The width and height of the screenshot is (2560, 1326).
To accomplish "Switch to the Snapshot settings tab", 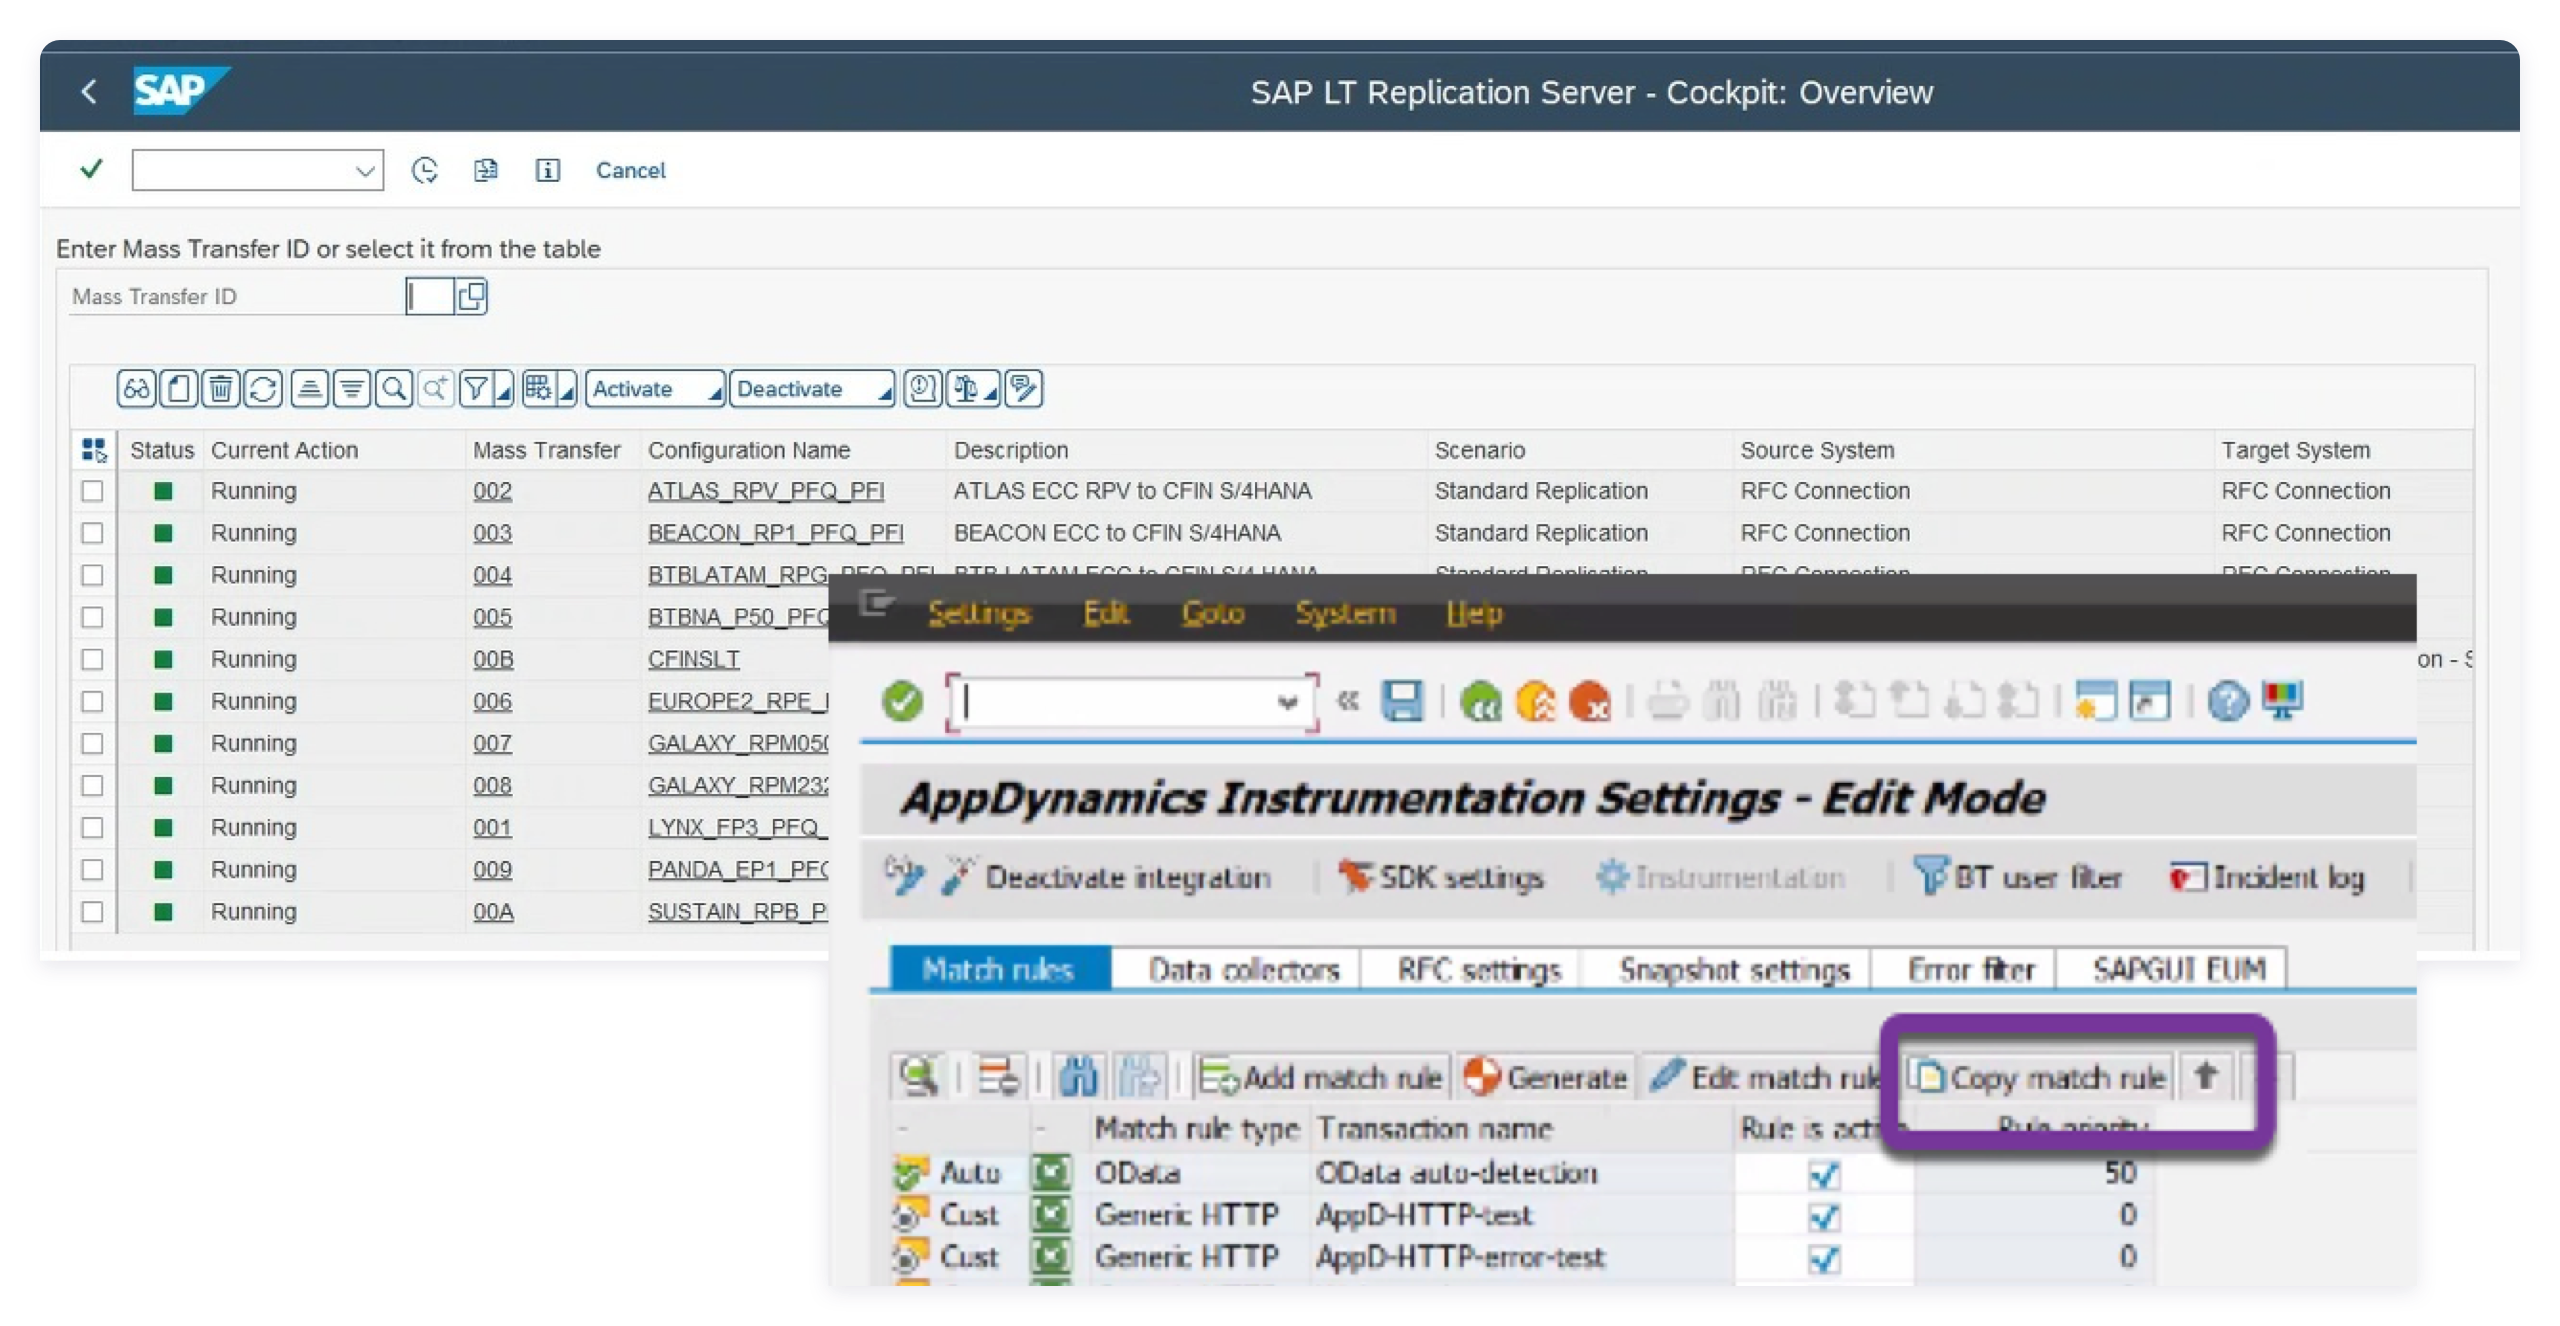I will [1733, 969].
